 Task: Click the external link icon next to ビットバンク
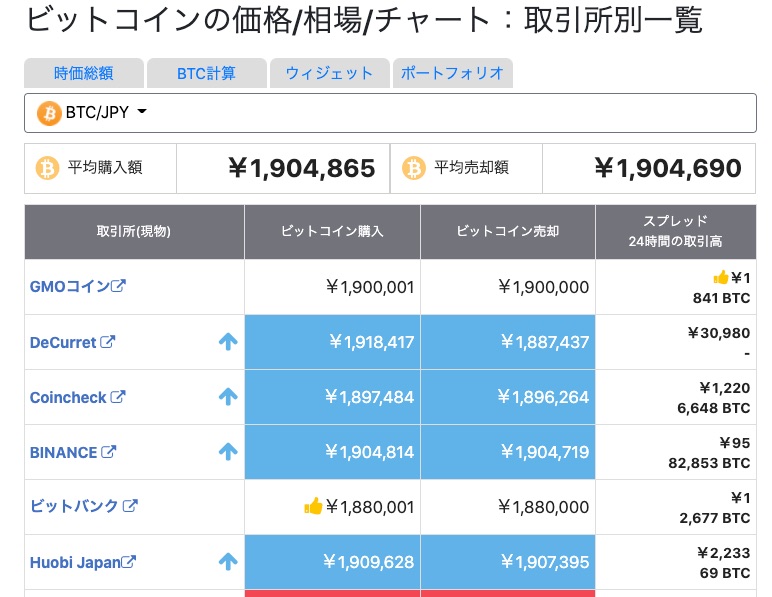(x=130, y=506)
